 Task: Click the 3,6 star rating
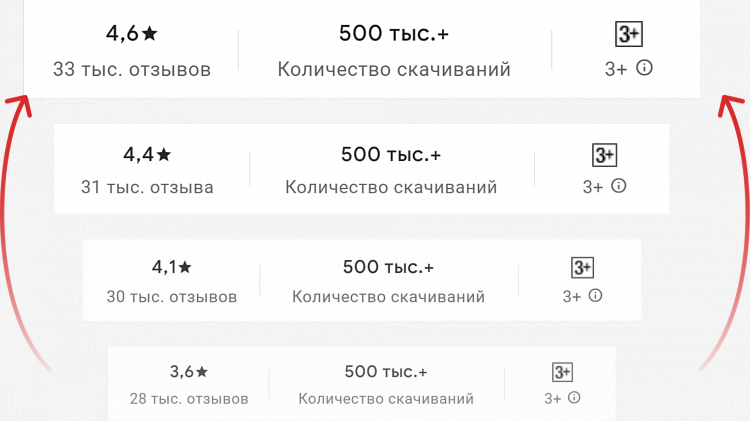[188, 372]
